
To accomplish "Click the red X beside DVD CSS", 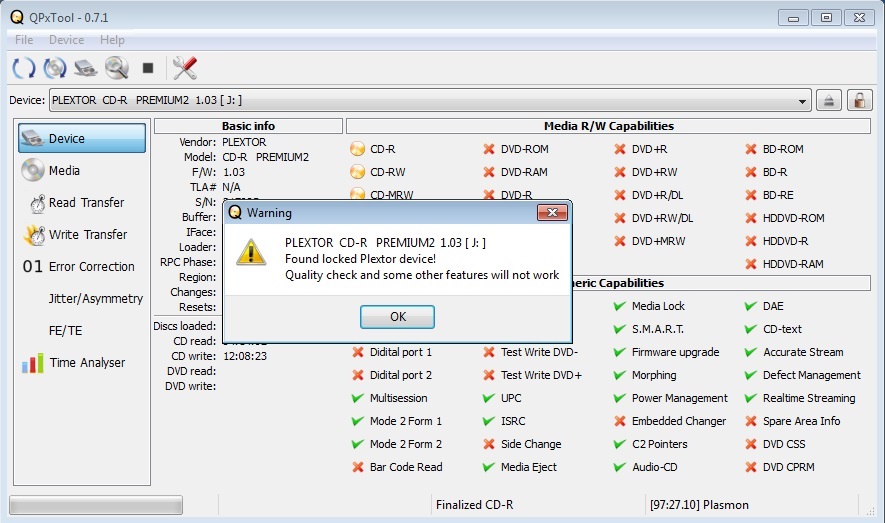I will click(x=751, y=444).
